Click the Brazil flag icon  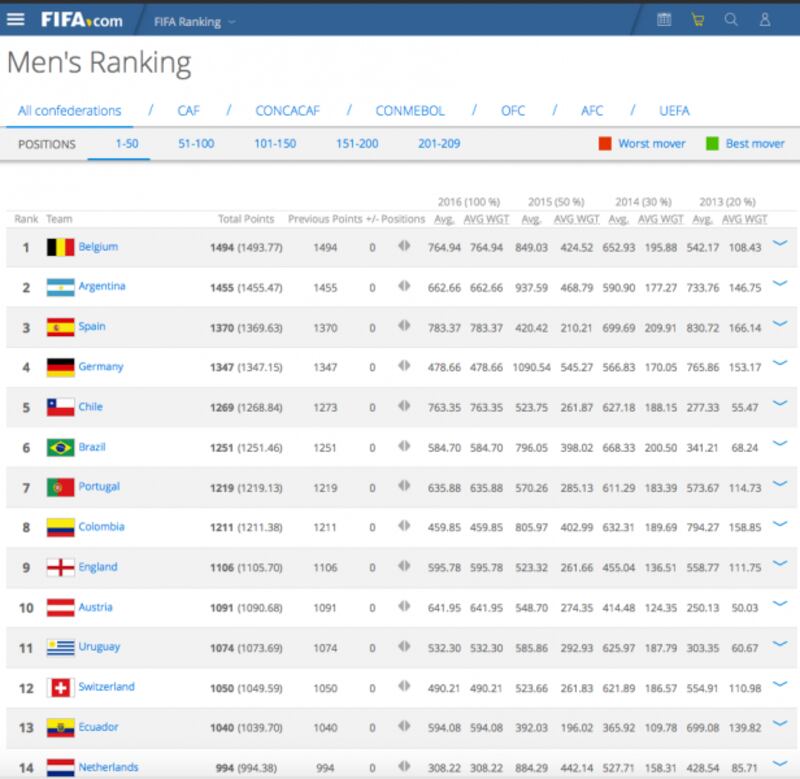[x=60, y=447]
